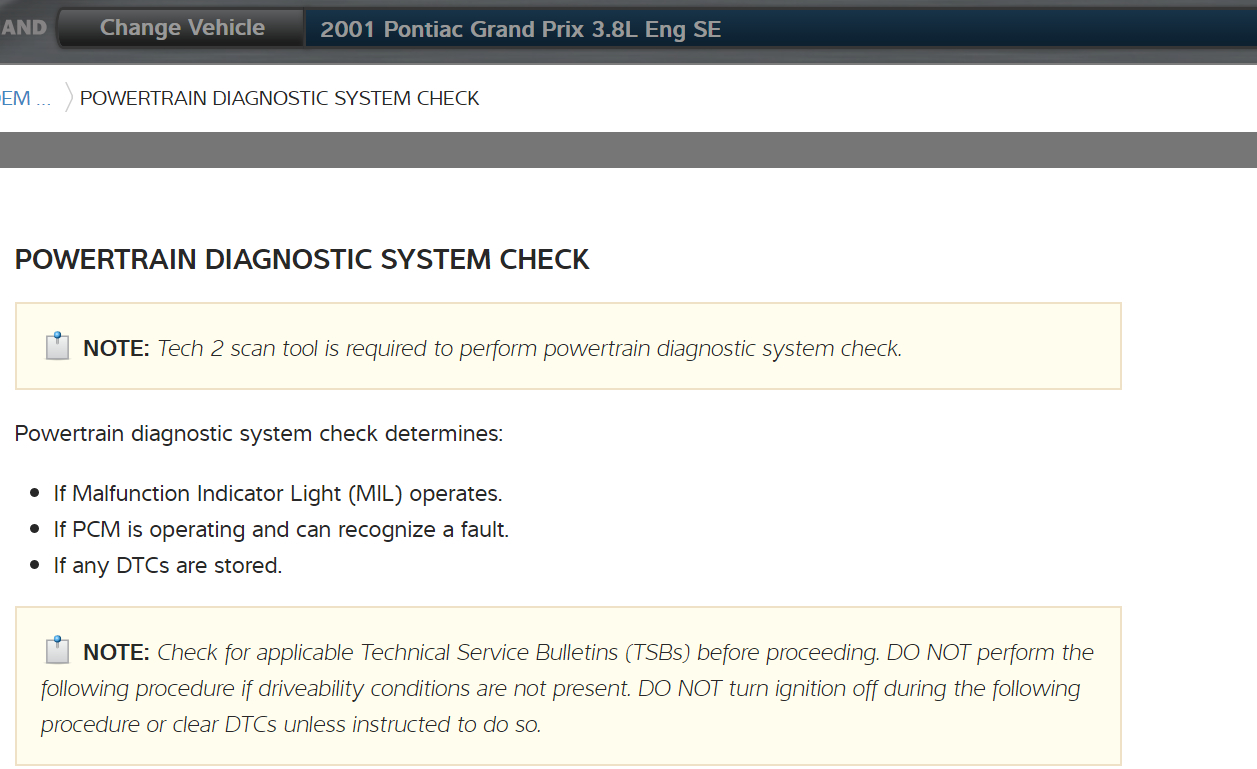
Task: Click the 'Powertrain diagnostic system check determines' sentence
Action: pos(259,434)
